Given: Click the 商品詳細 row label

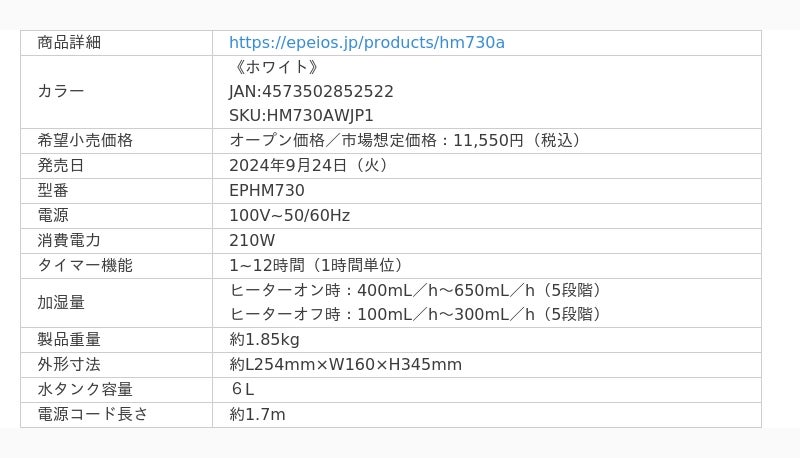Looking at the screenshot, I should coord(69,42).
